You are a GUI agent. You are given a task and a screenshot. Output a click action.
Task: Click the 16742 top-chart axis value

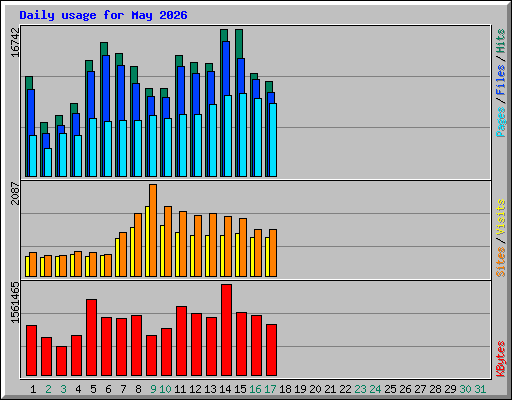(x=15, y=42)
